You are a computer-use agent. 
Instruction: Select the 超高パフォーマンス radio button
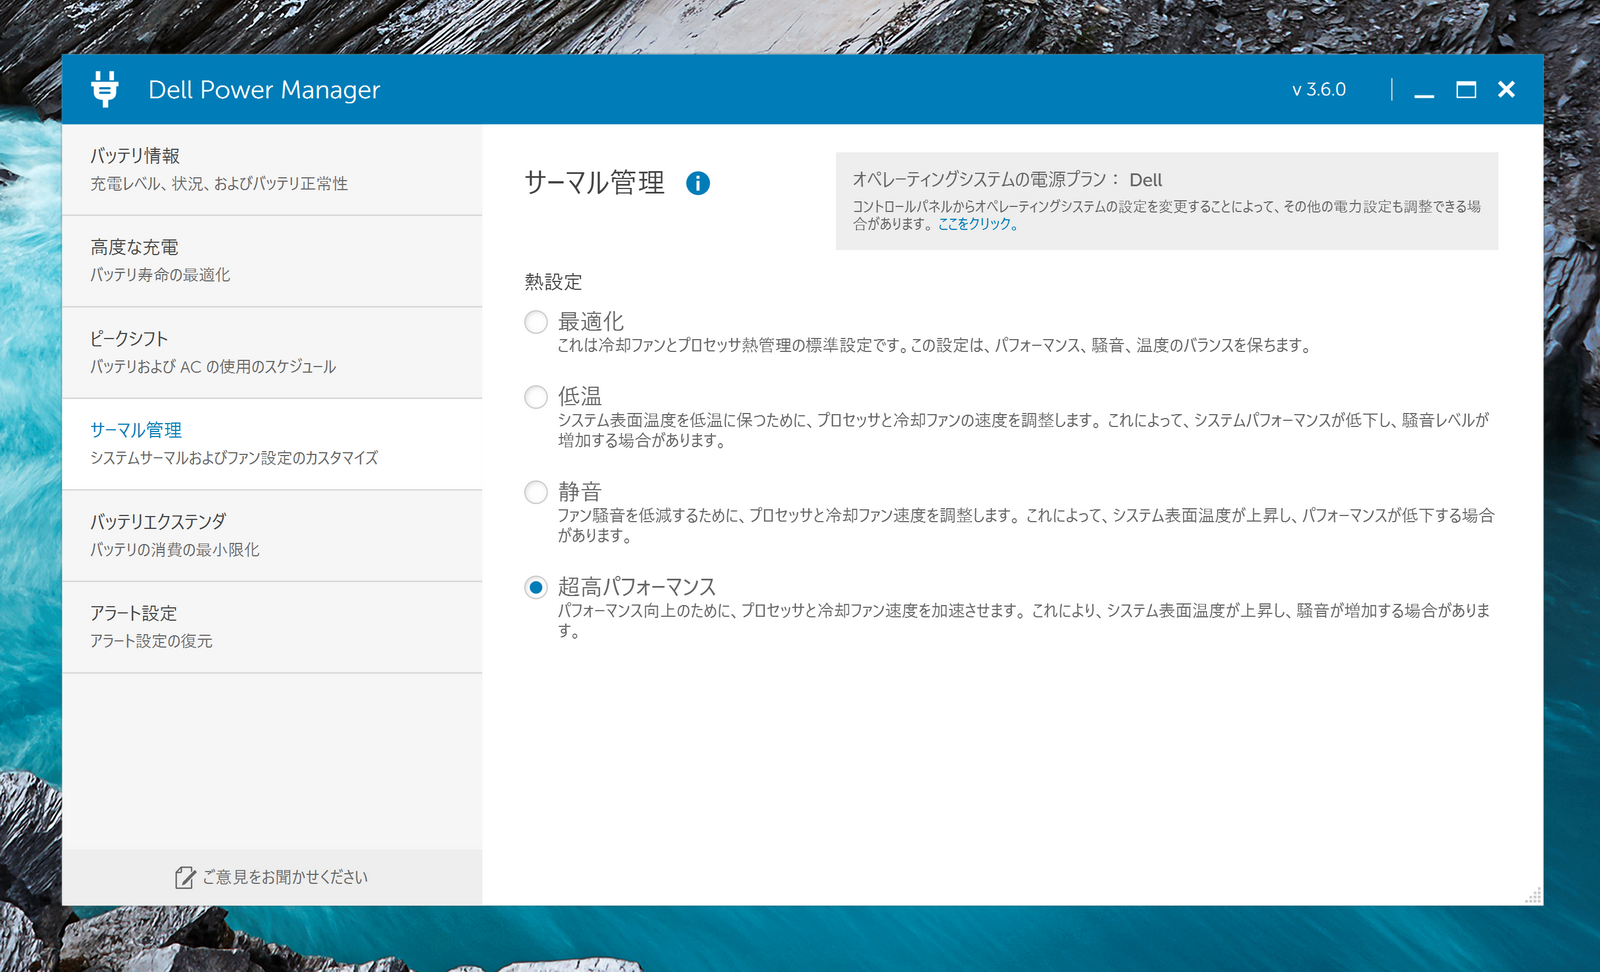(x=536, y=587)
